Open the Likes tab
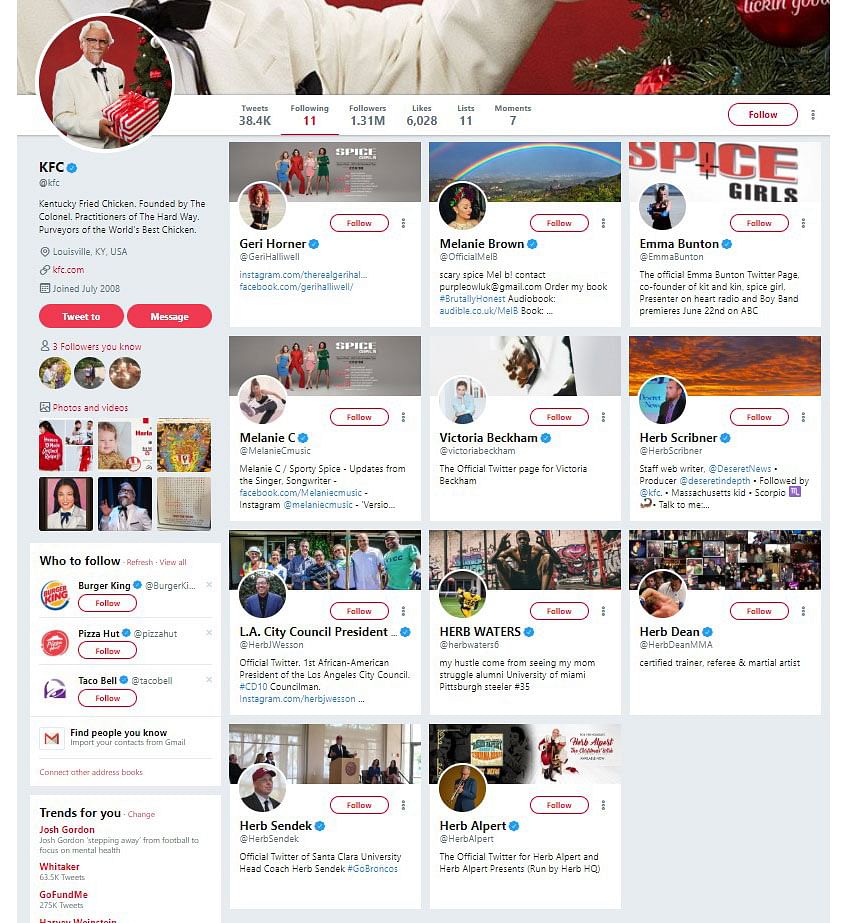Screen dimensions: 848x923 (421, 115)
